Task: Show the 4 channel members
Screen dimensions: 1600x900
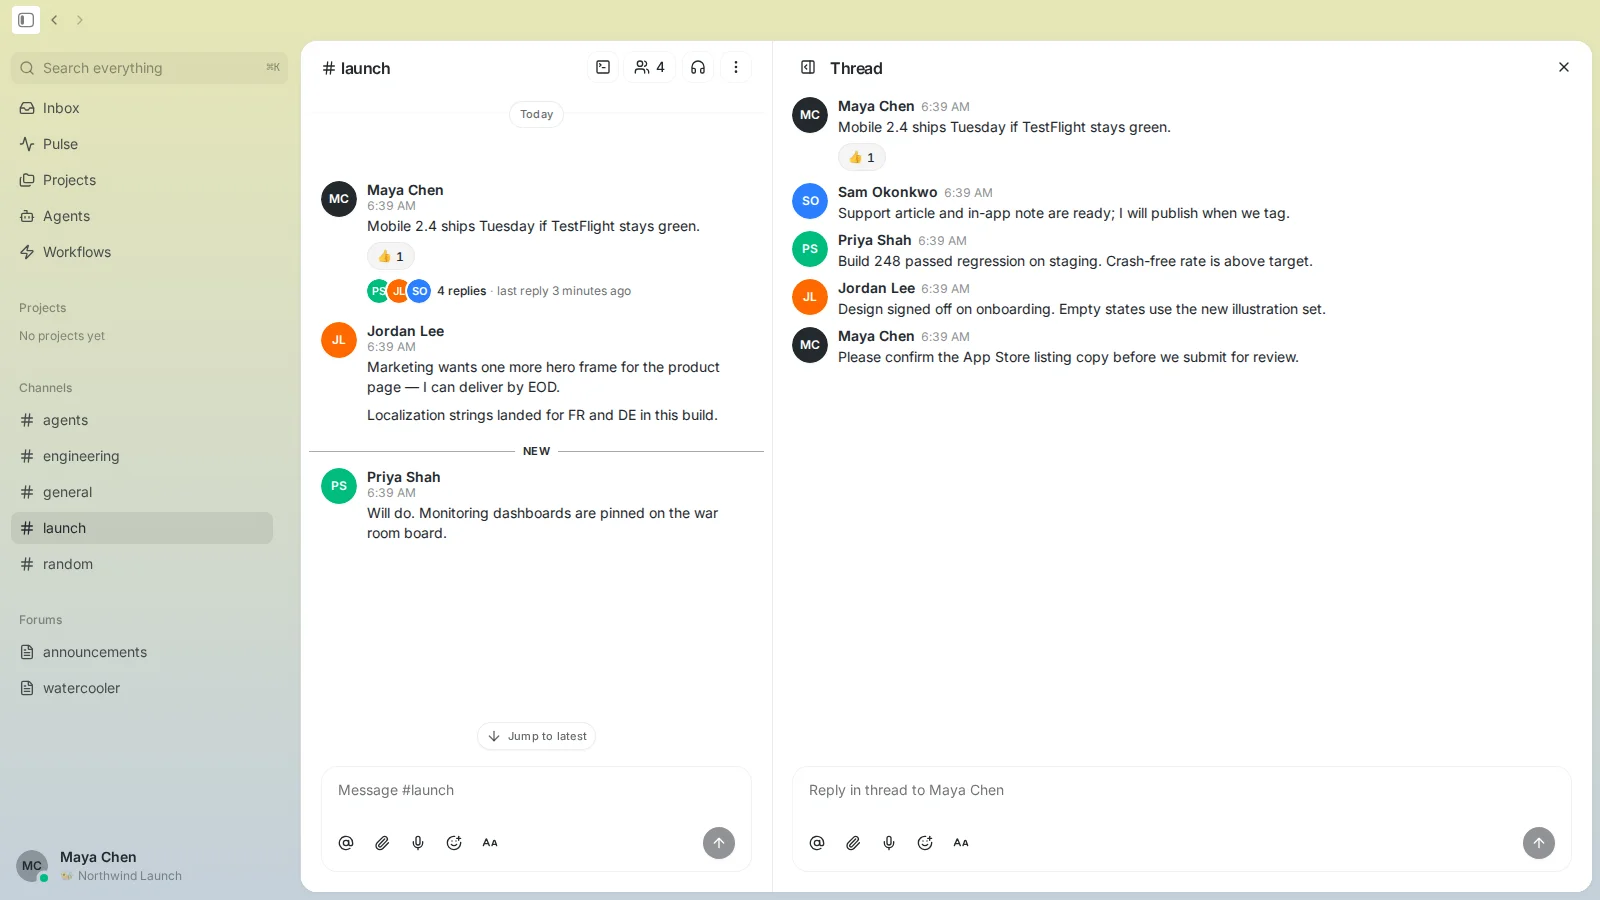Action: click(x=650, y=67)
